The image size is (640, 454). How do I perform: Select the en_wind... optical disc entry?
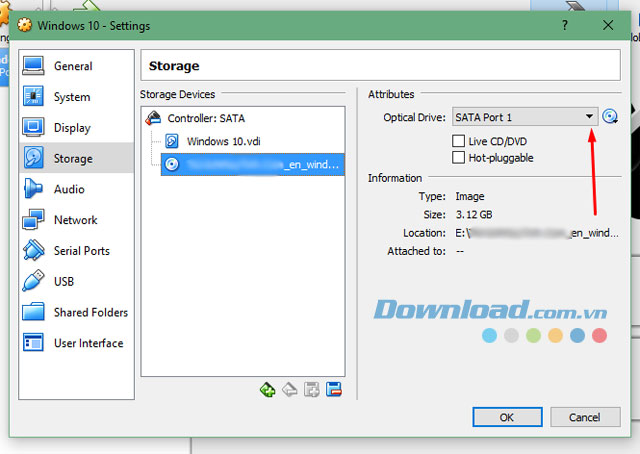click(x=252, y=165)
